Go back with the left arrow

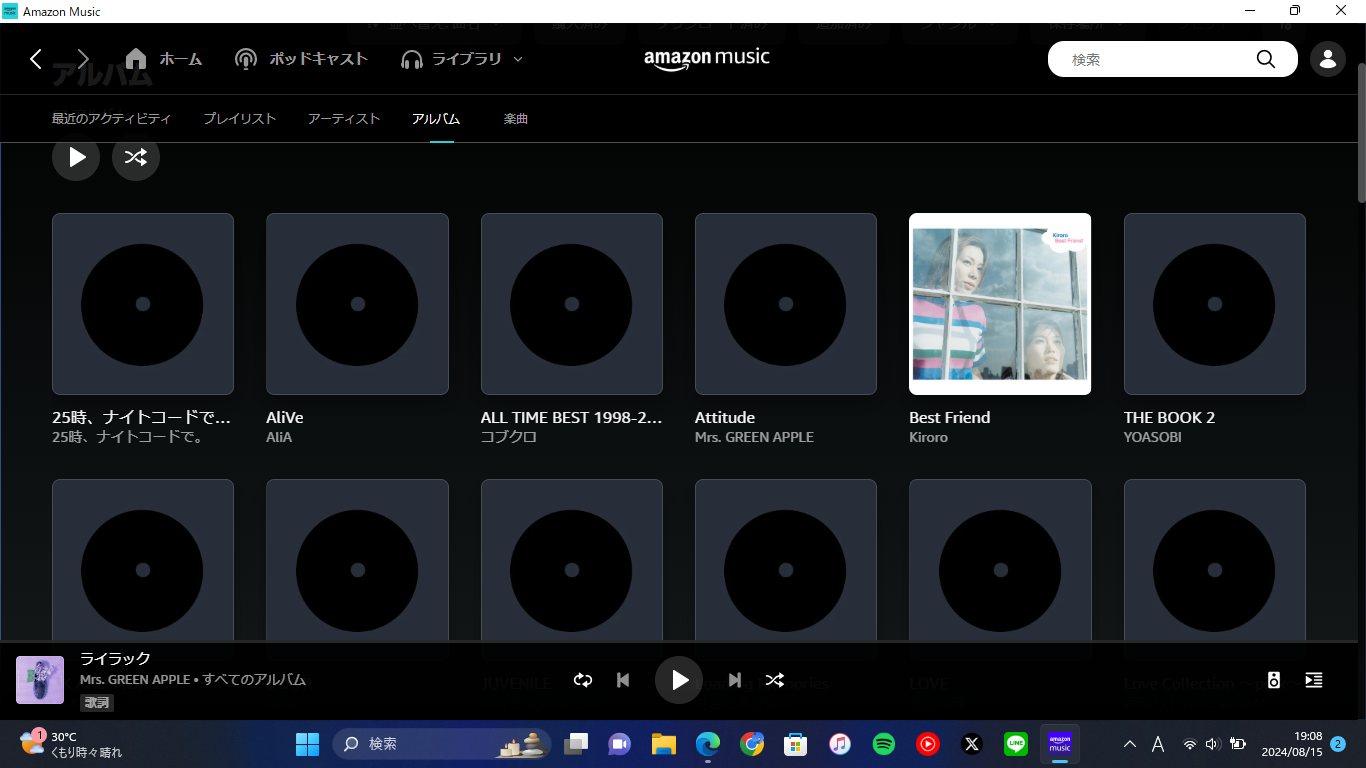coord(36,59)
